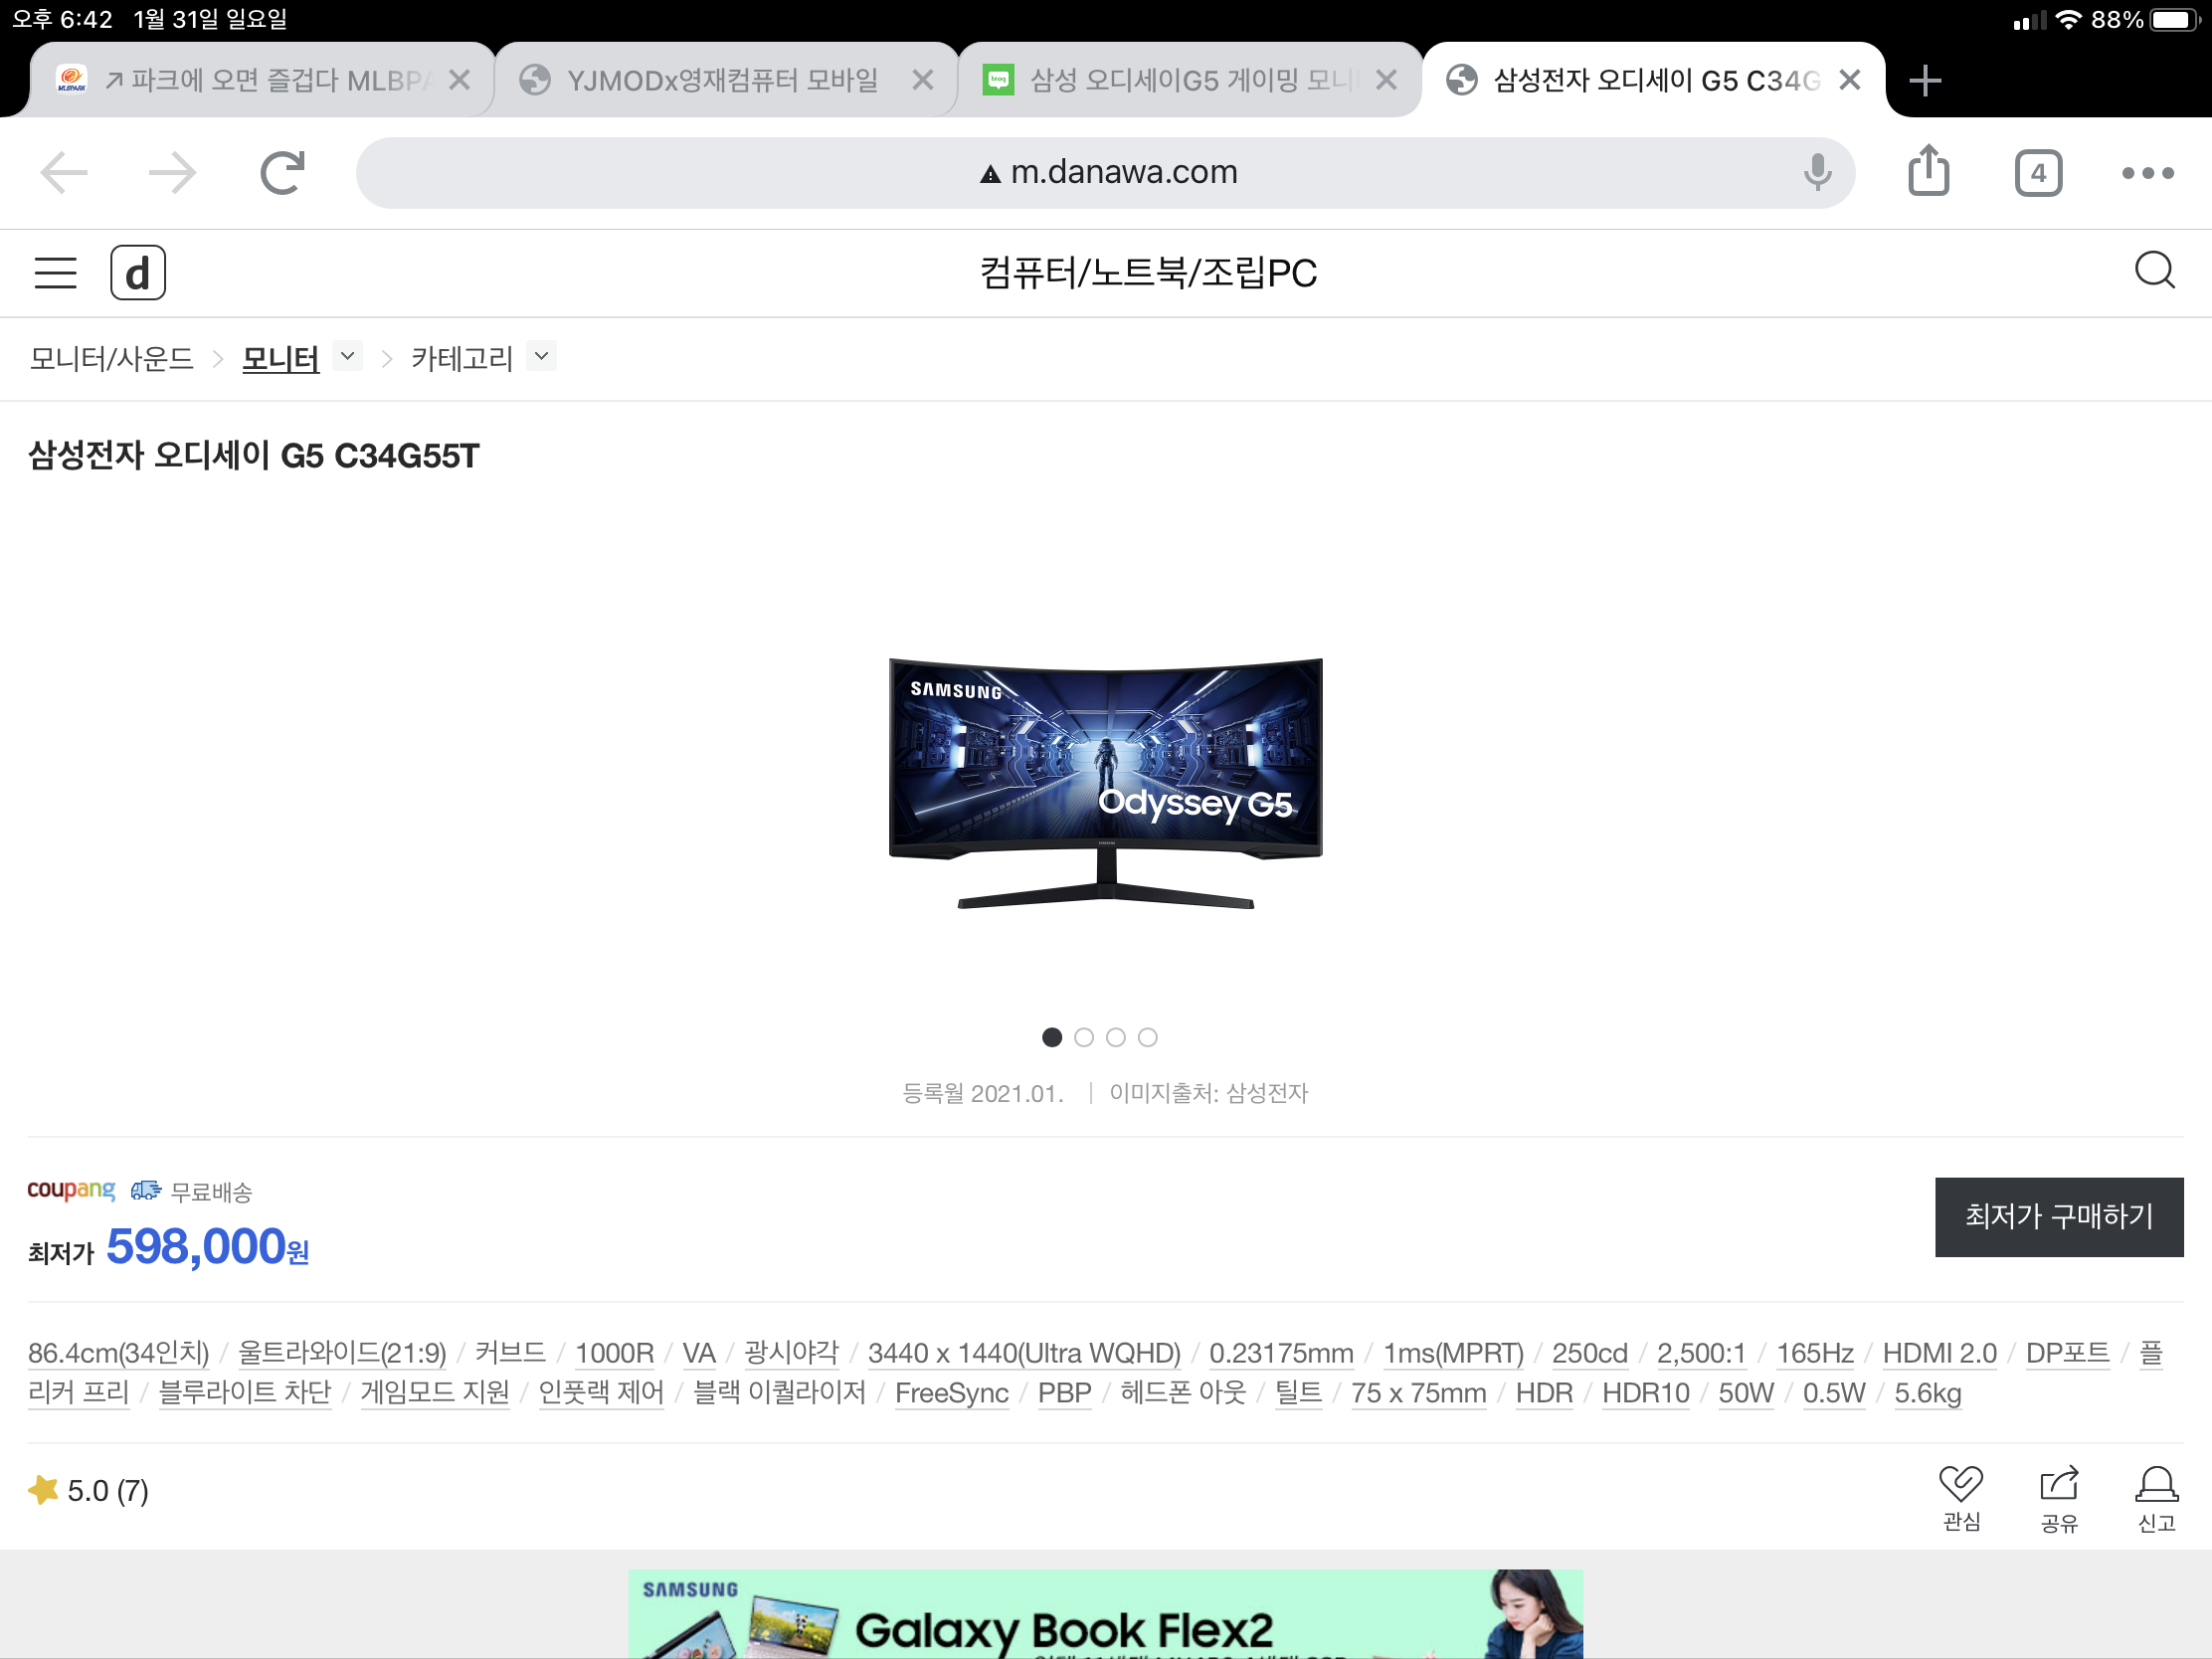Viewport: 2212px width, 1659px height.
Task: Open the 250cd brightness spec link
Action: pyautogui.click(x=1589, y=1353)
